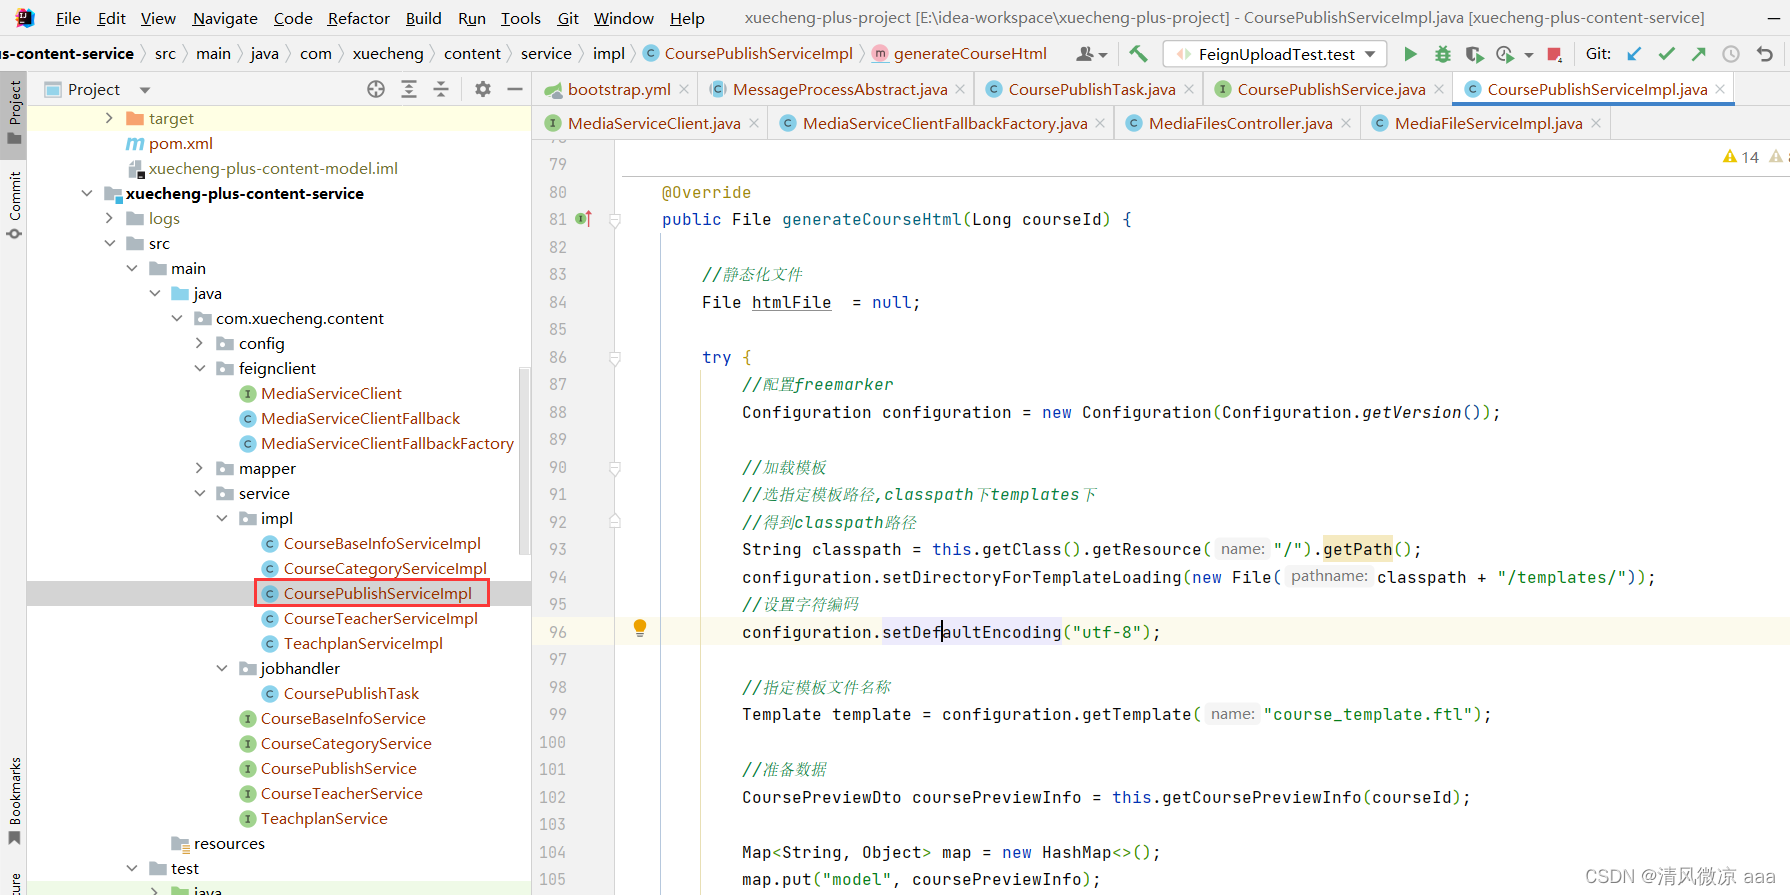Viewport: 1790px width, 895px height.
Task: Select xuecheng-plus-content-model.iml file
Action: pos(272,168)
